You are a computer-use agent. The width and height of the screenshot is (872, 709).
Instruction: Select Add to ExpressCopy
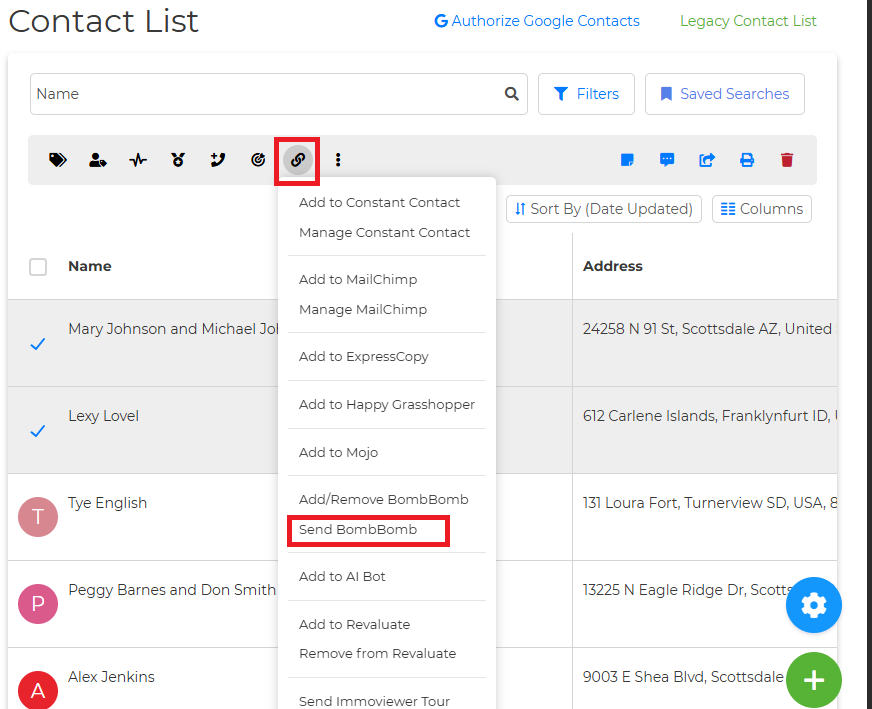(364, 356)
